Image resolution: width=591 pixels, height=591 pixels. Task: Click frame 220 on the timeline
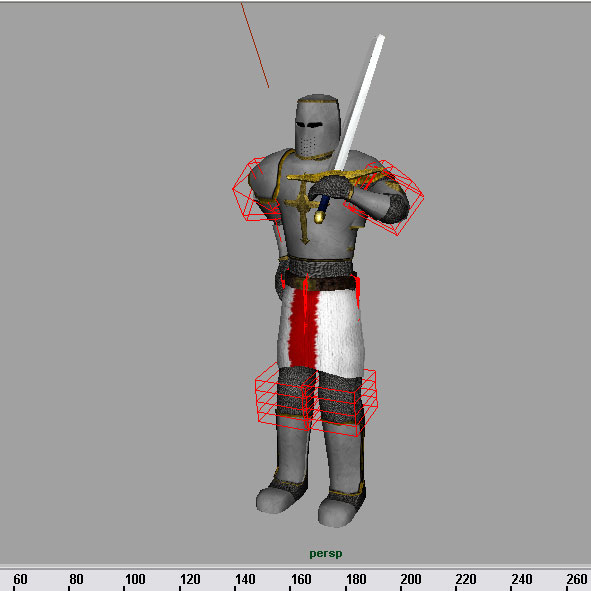pos(466,579)
